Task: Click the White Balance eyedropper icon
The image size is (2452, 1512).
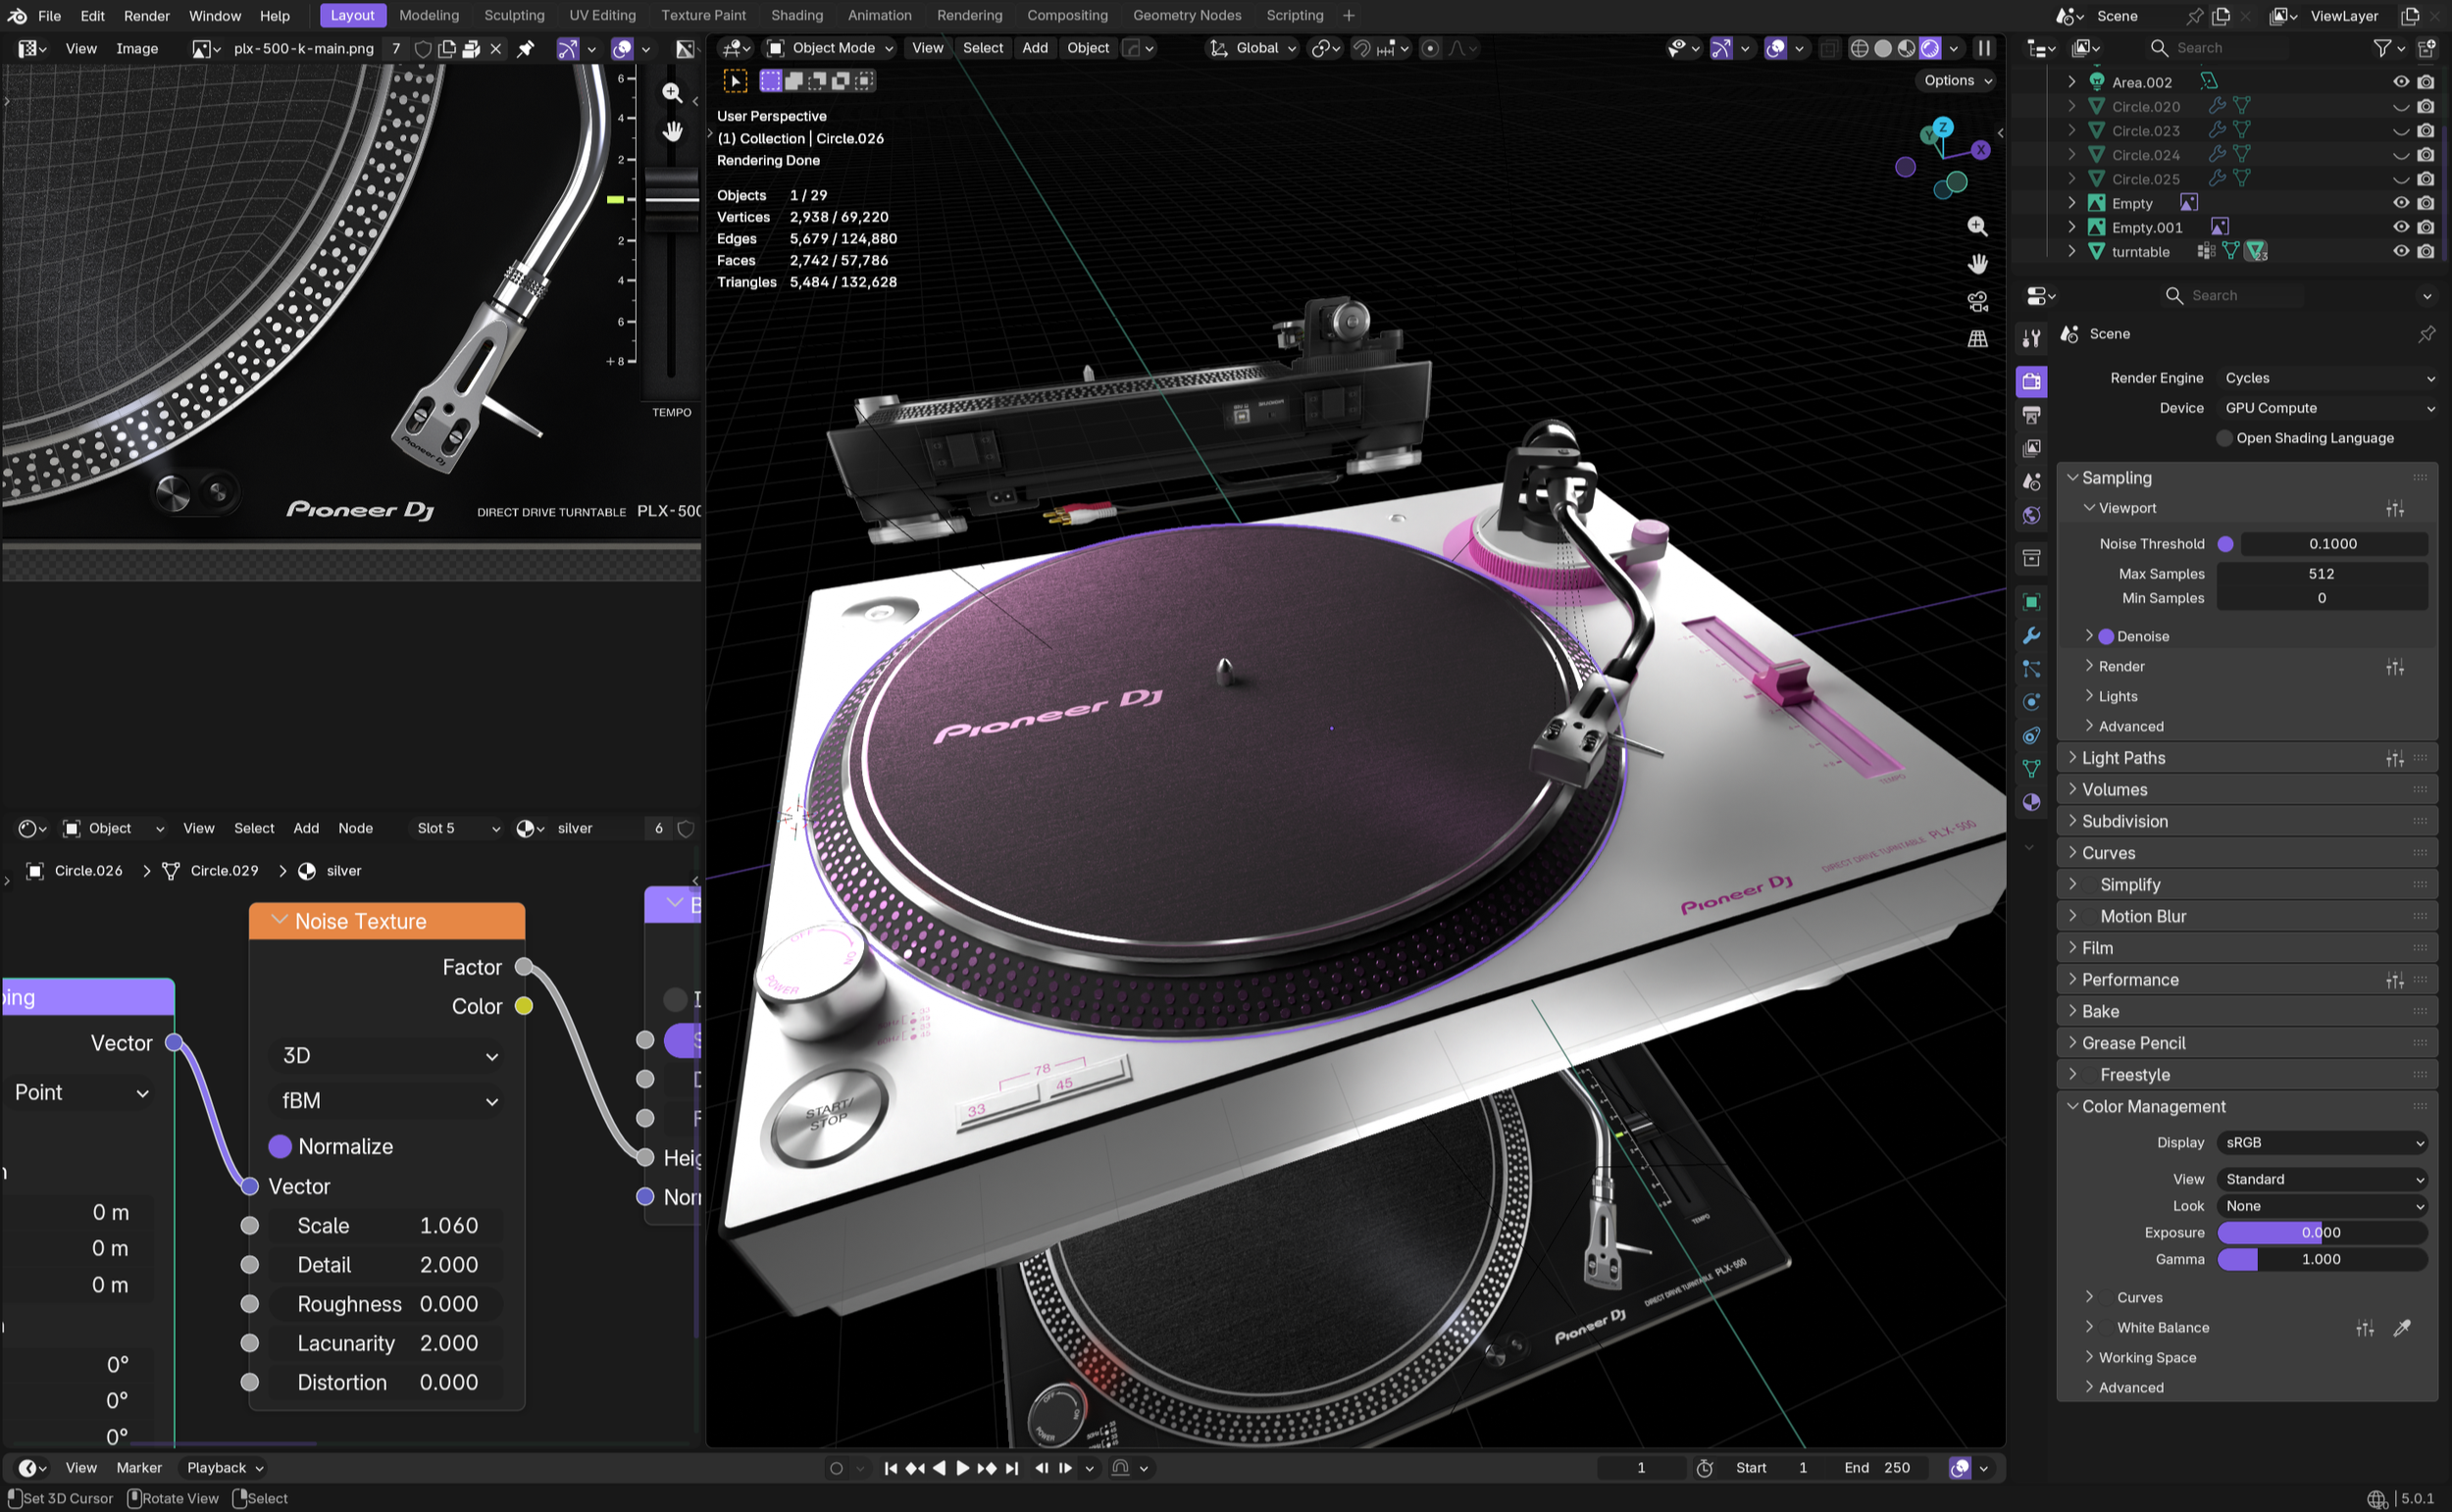Action: tap(2402, 1328)
